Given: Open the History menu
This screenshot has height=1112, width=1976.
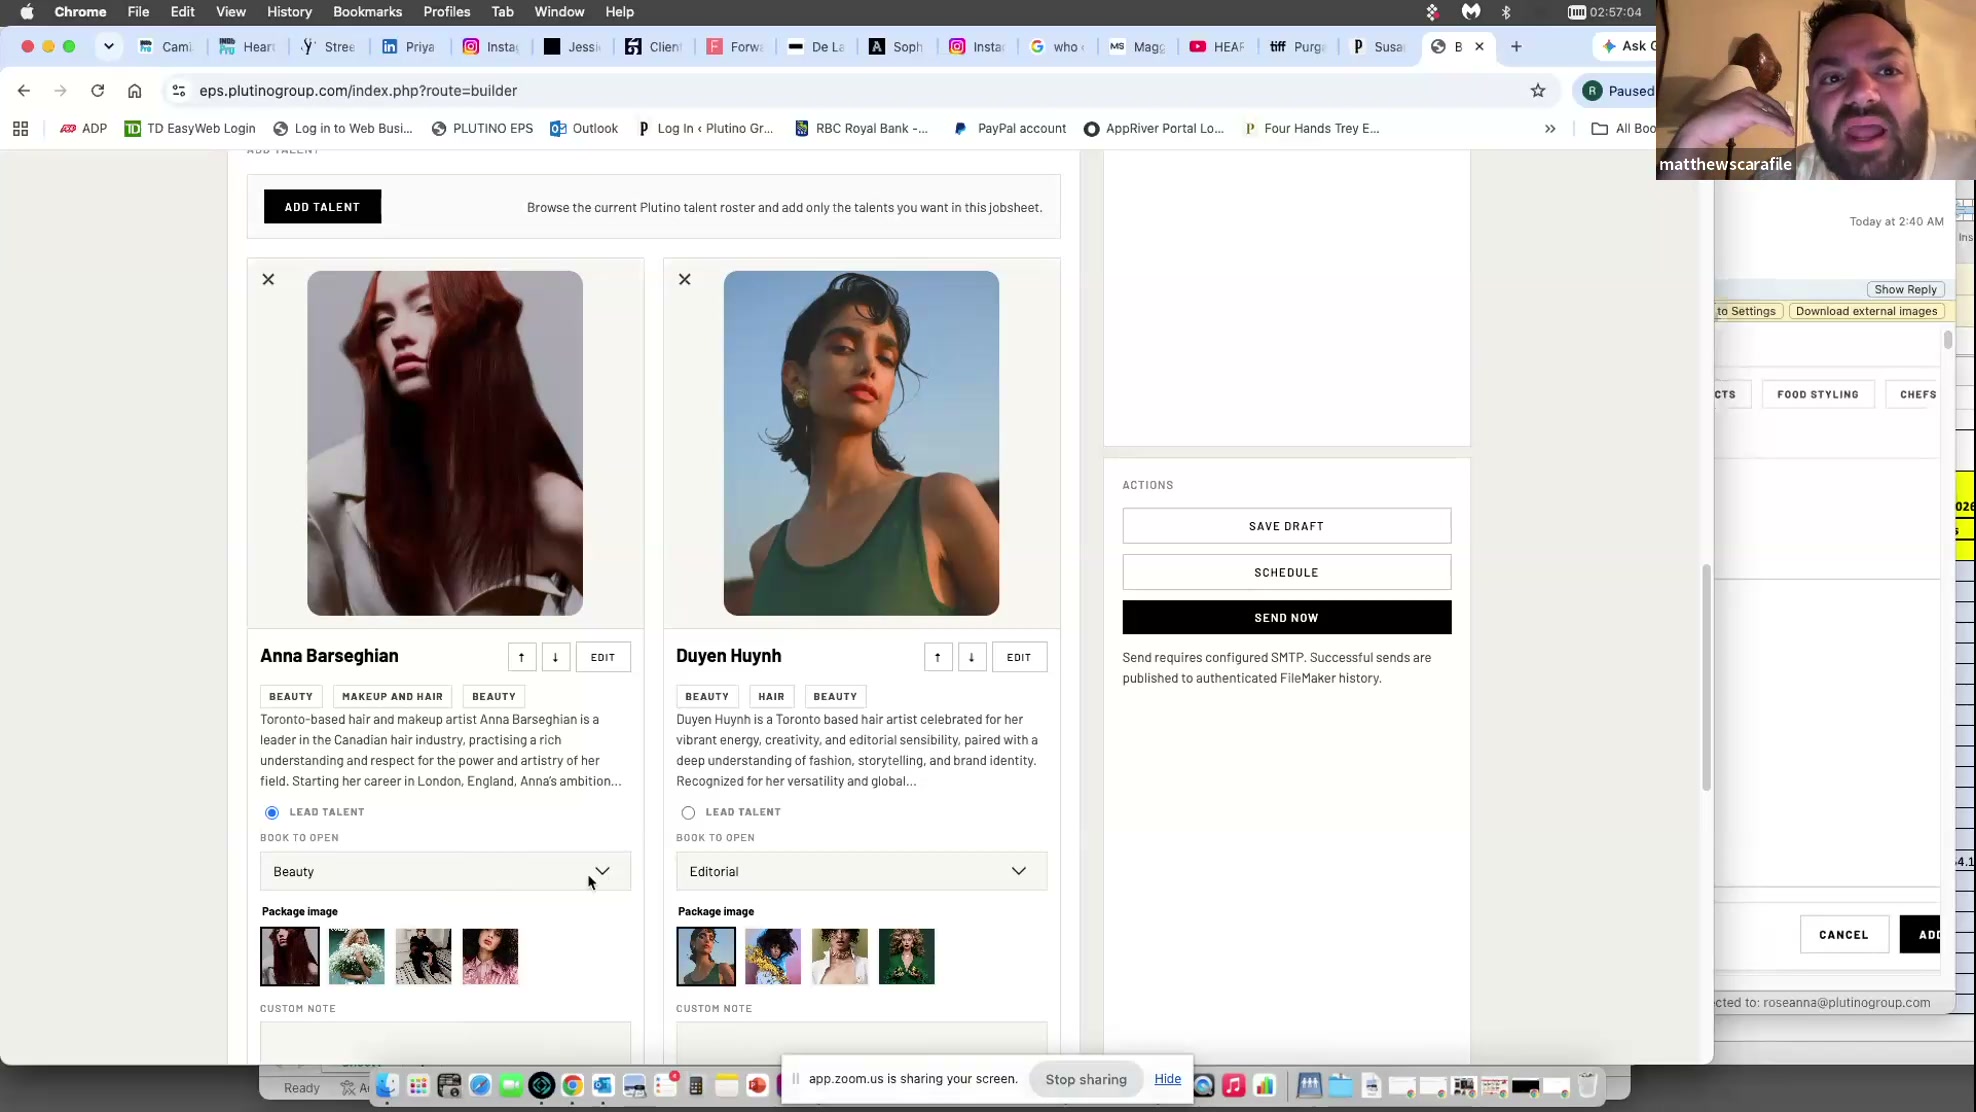Looking at the screenshot, I should [x=289, y=12].
